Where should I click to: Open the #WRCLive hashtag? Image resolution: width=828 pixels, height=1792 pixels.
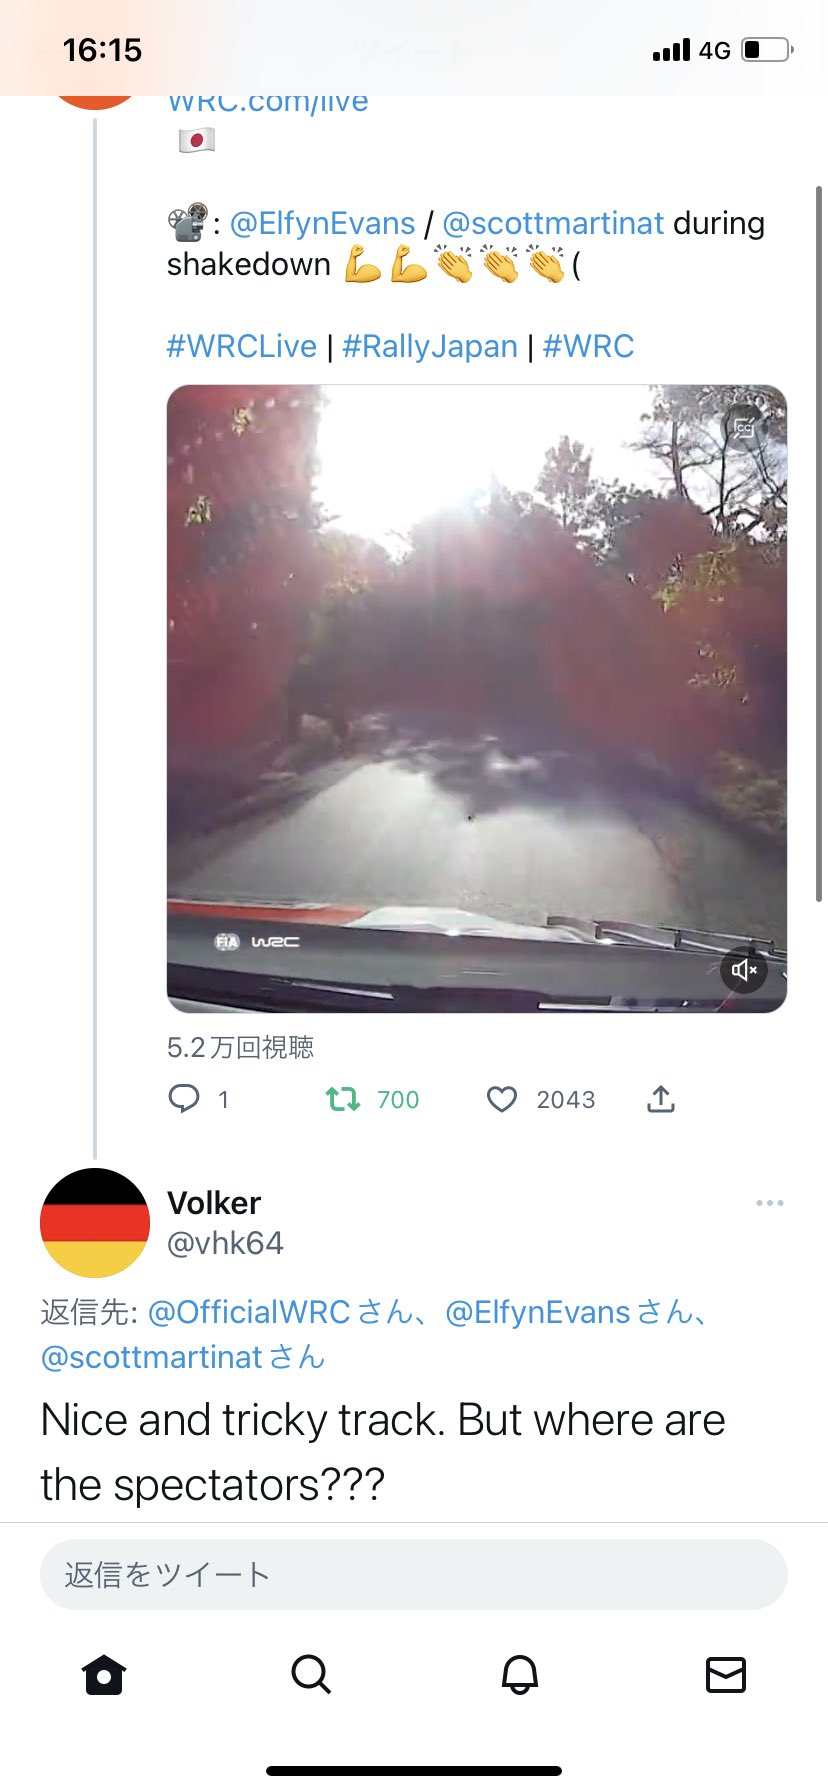pyautogui.click(x=241, y=346)
